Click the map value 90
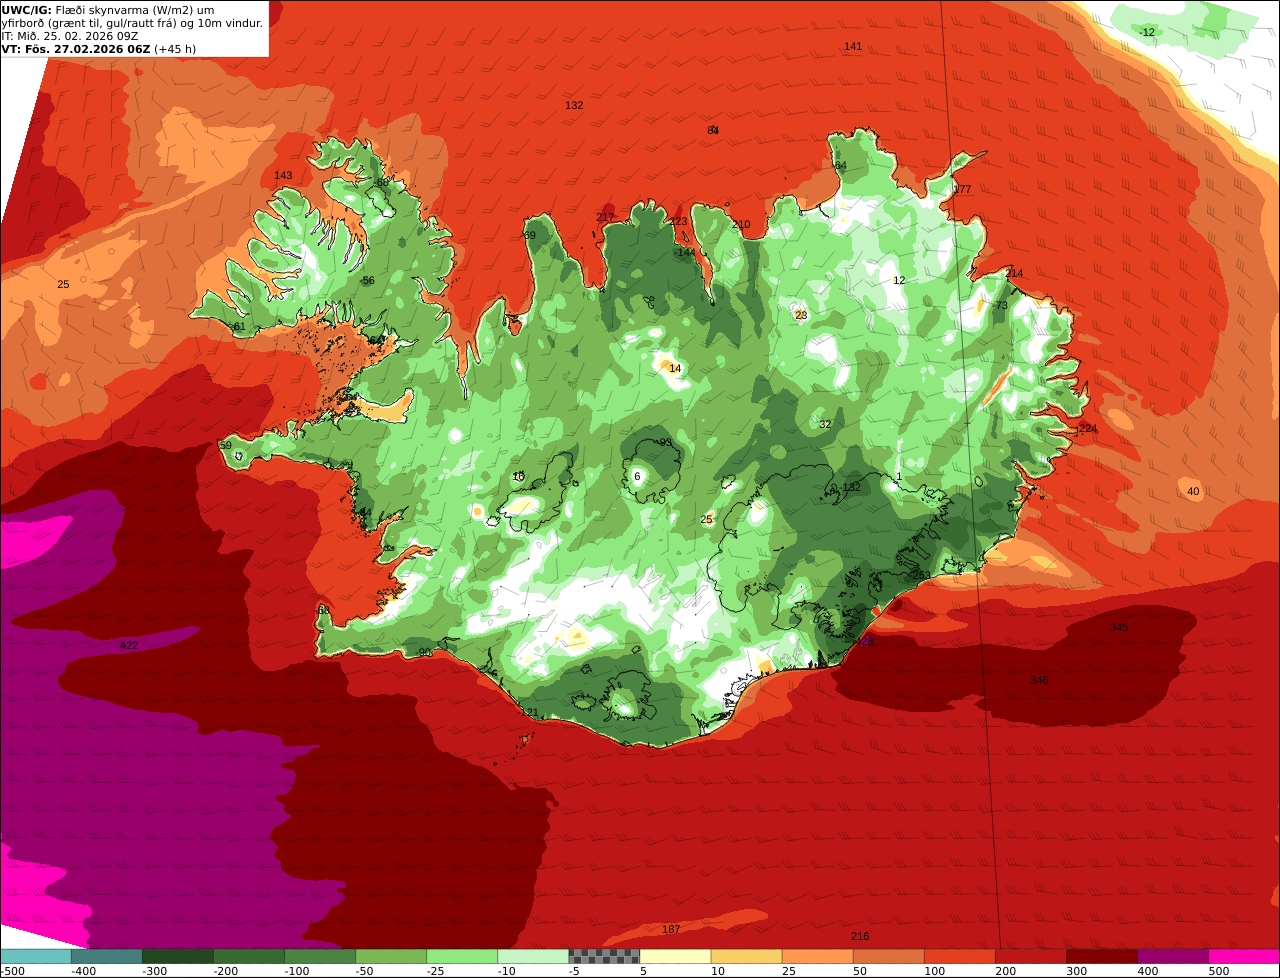 point(424,653)
